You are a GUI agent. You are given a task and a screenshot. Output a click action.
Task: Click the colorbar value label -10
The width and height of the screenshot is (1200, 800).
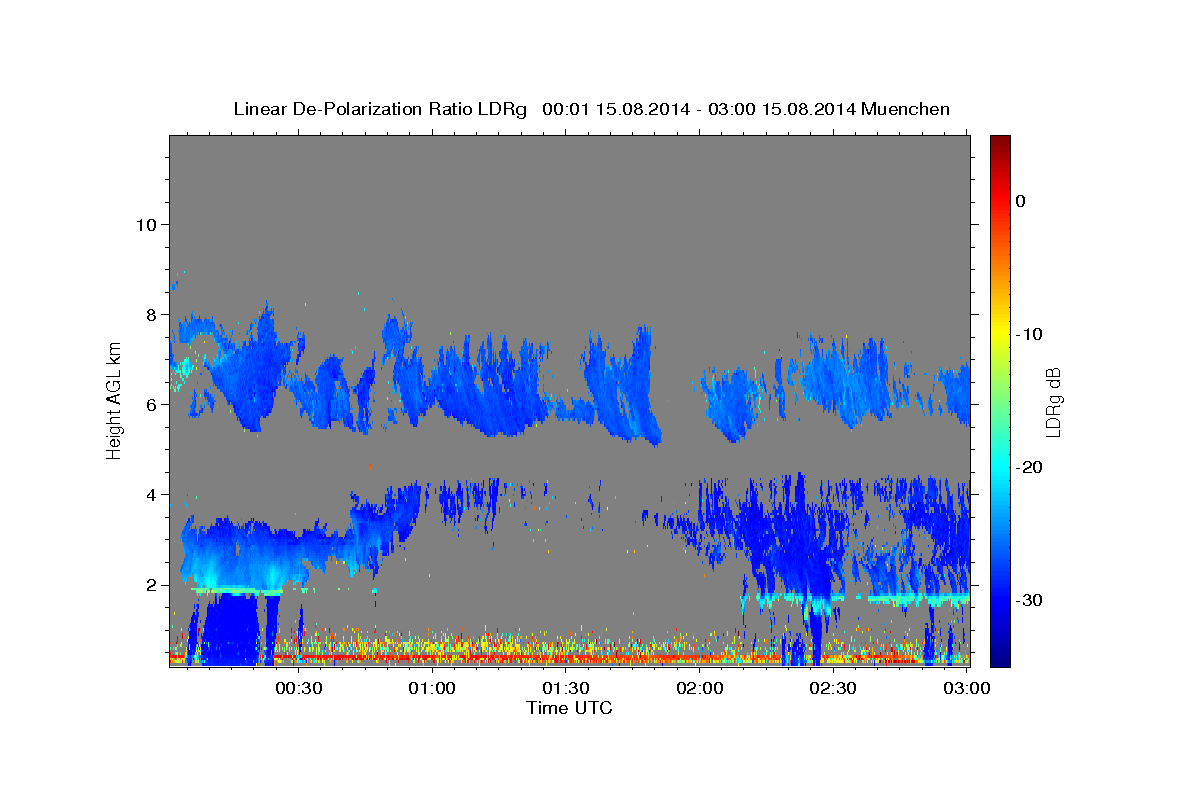coord(1029,334)
